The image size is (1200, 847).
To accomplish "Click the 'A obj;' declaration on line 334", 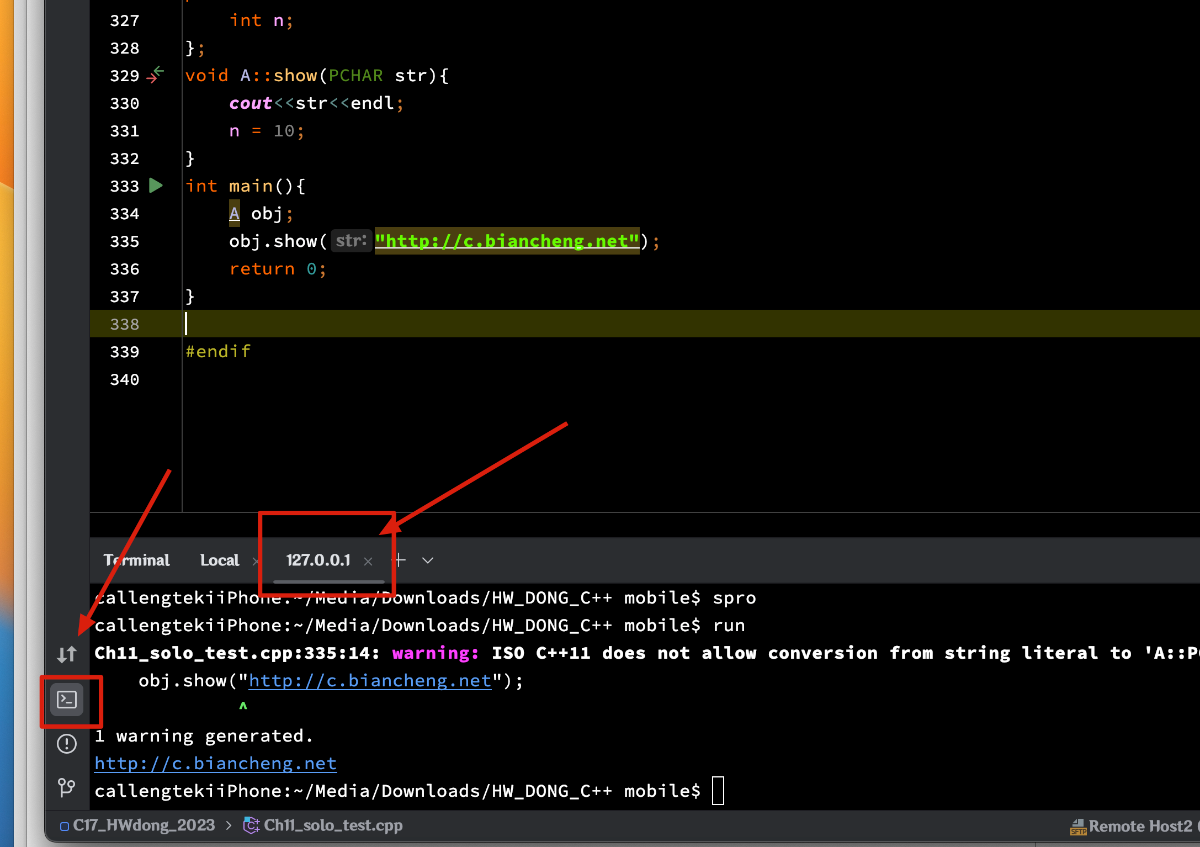I will [x=262, y=213].
